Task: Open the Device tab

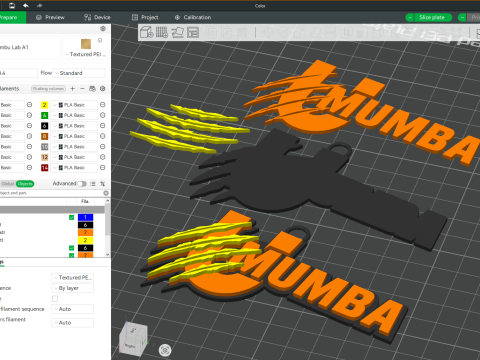Action: pos(97,17)
